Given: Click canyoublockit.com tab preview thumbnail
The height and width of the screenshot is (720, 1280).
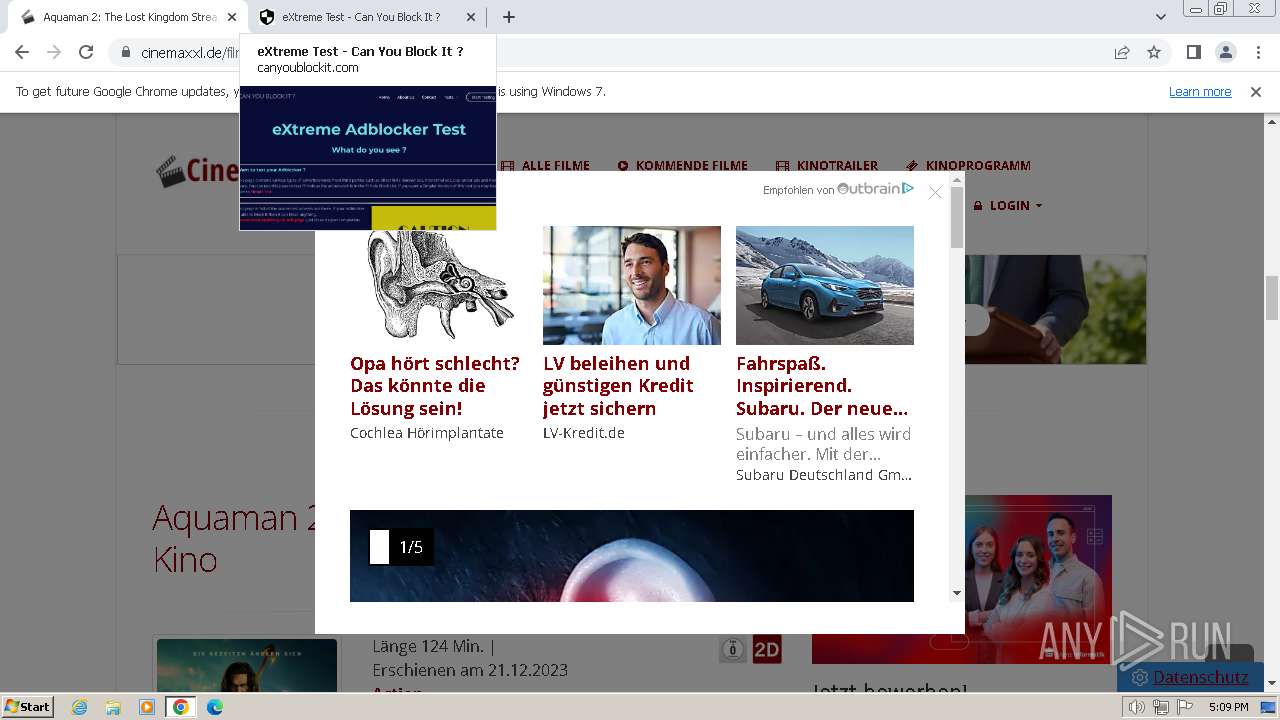Looking at the screenshot, I should coord(368,158).
